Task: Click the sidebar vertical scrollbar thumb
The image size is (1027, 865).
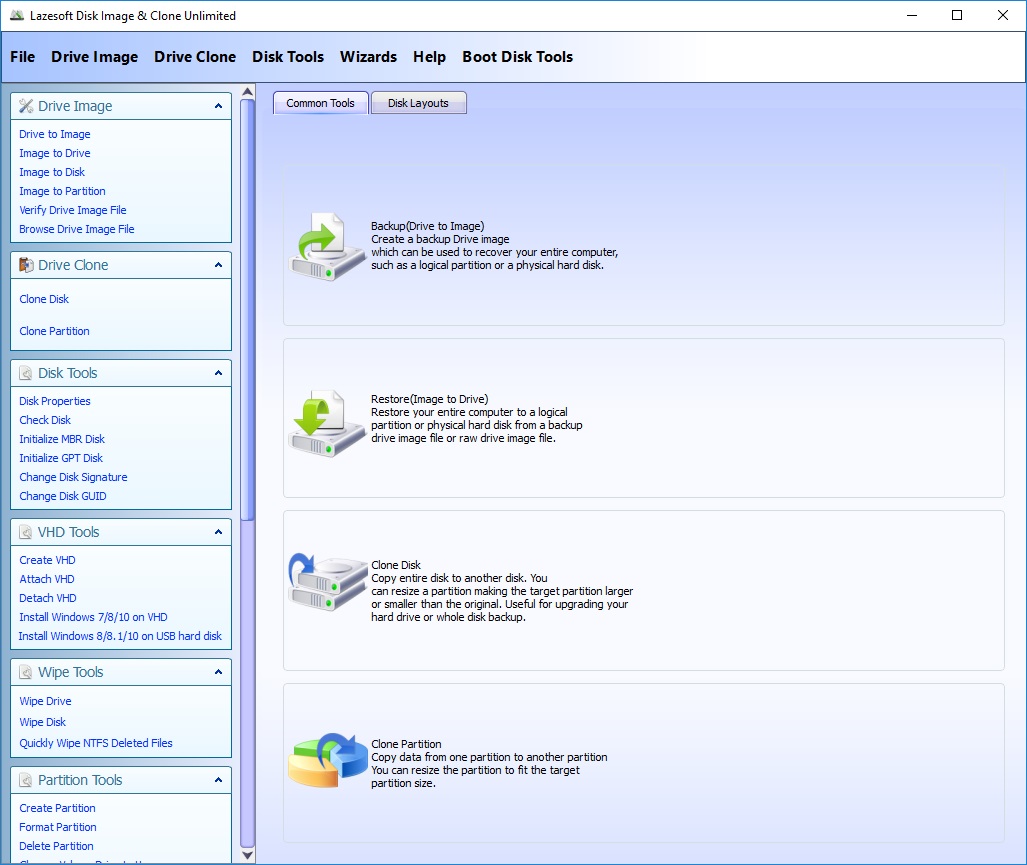Action: point(247,310)
